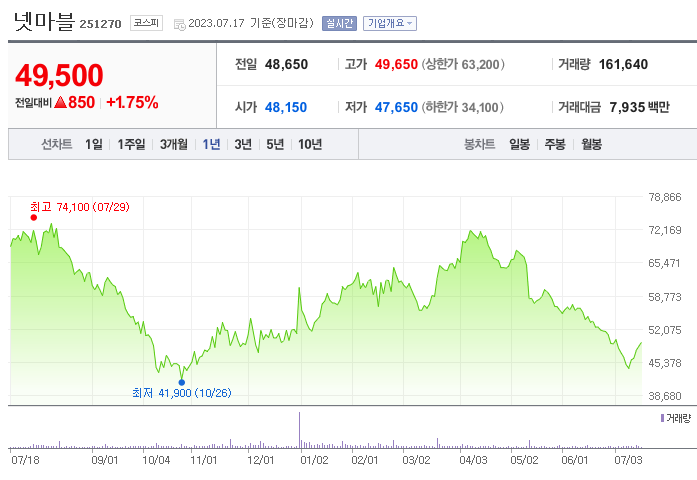Click the 최고 74,100 (07/29) label
The height and width of the screenshot is (480, 697).
point(80,207)
